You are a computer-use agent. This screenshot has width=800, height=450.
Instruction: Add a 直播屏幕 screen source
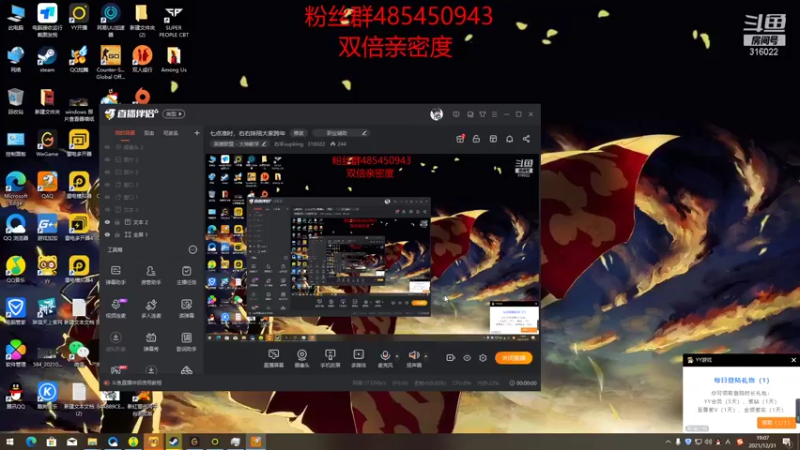[x=273, y=358]
